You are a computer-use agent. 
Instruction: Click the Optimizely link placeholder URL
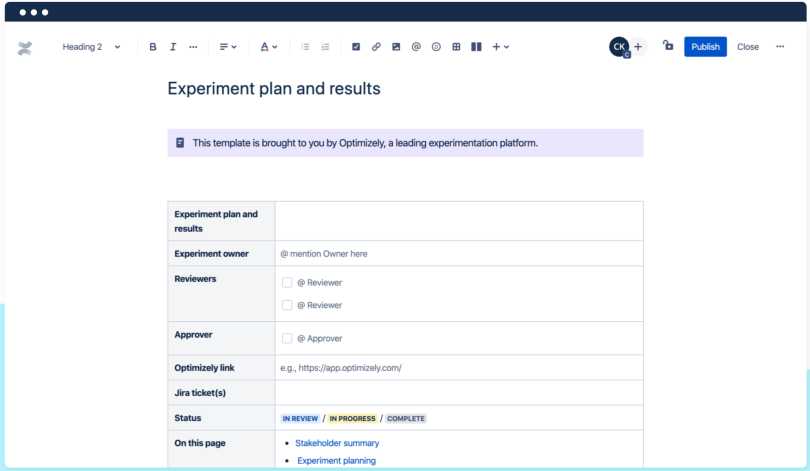coord(341,368)
